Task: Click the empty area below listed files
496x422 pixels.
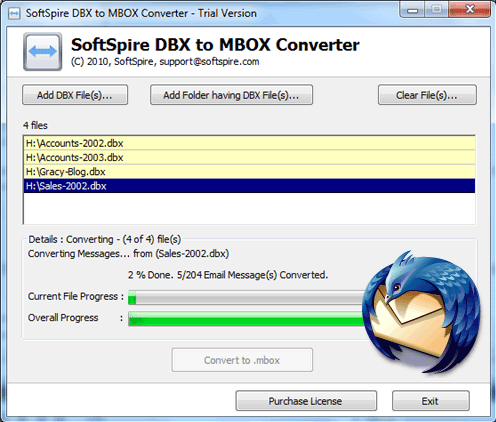Action: 249,208
